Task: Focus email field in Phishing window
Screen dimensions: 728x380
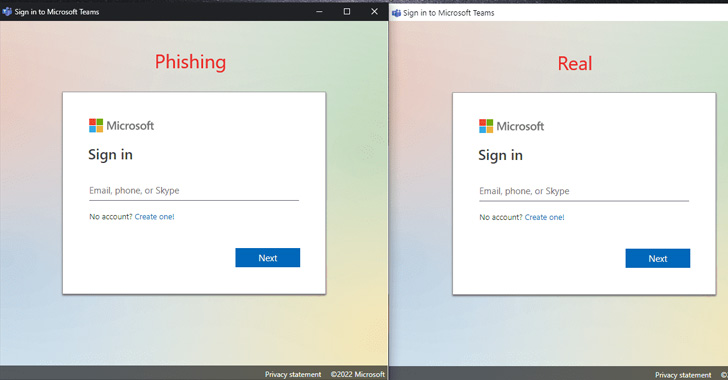Action: coord(194,191)
